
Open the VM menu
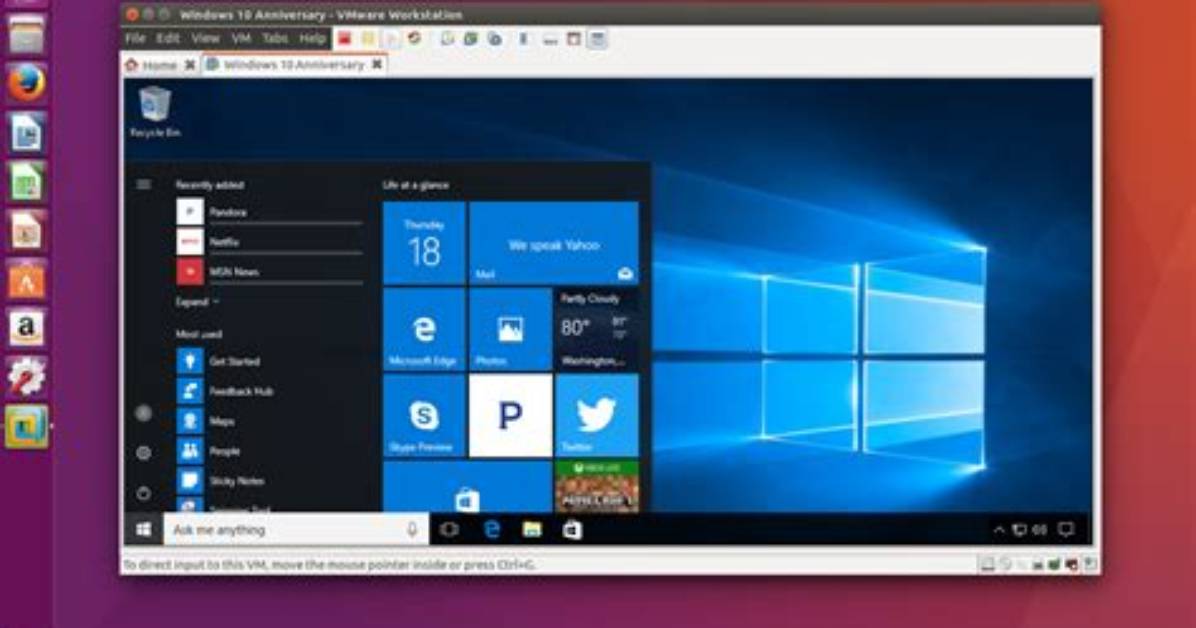click(241, 38)
